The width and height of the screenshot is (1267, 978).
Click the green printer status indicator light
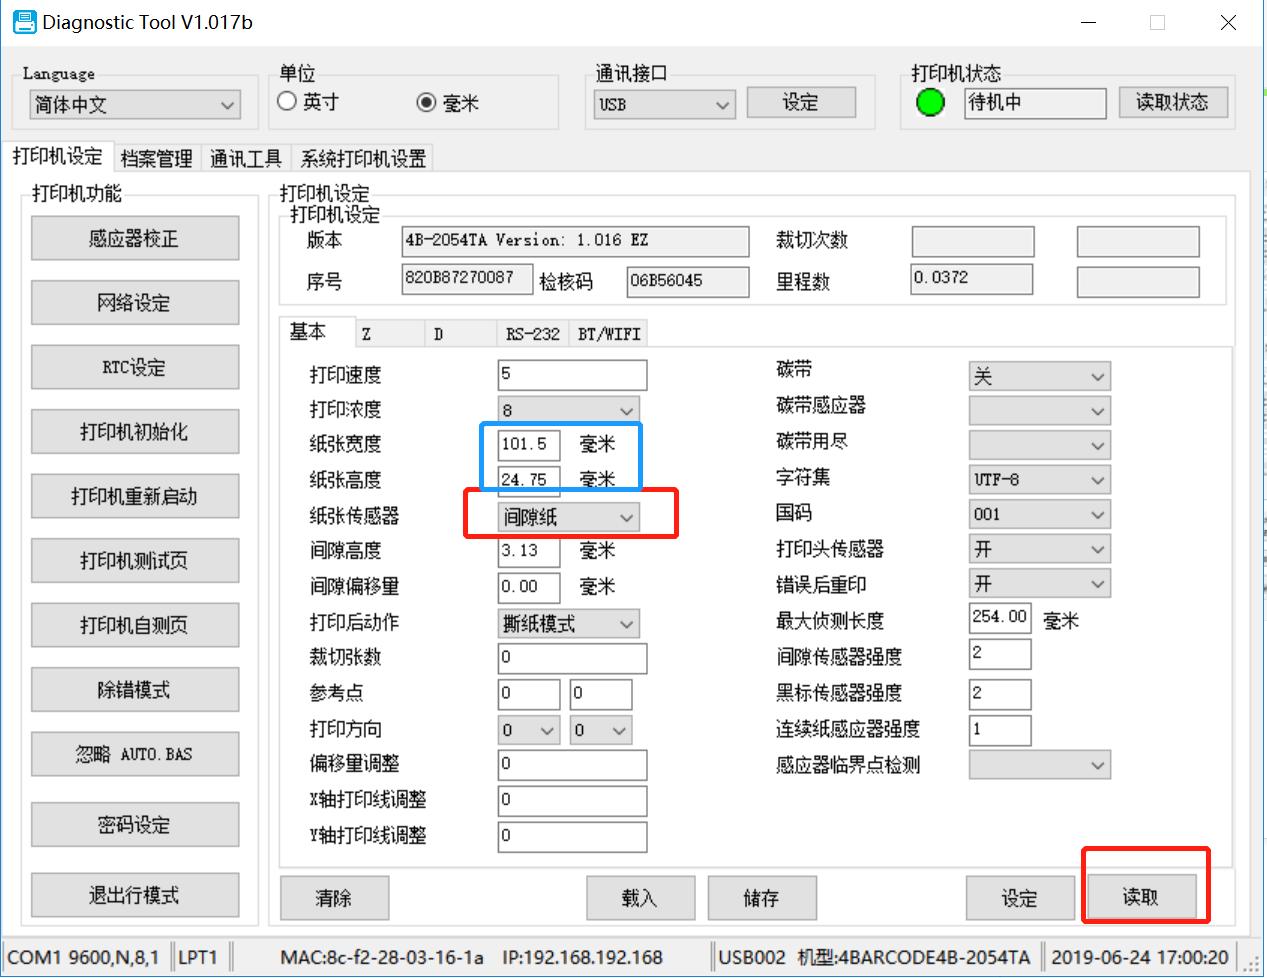tap(930, 101)
